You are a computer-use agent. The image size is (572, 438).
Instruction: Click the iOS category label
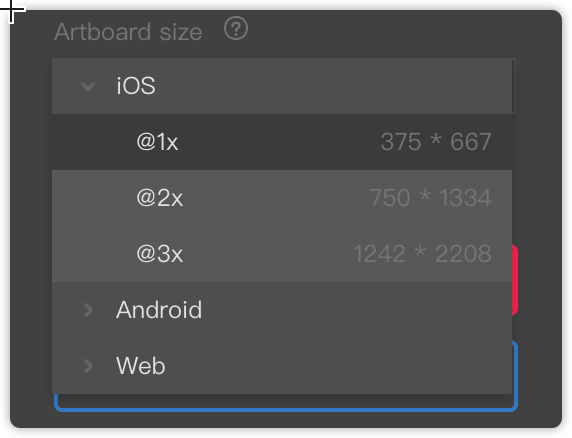tap(136, 86)
